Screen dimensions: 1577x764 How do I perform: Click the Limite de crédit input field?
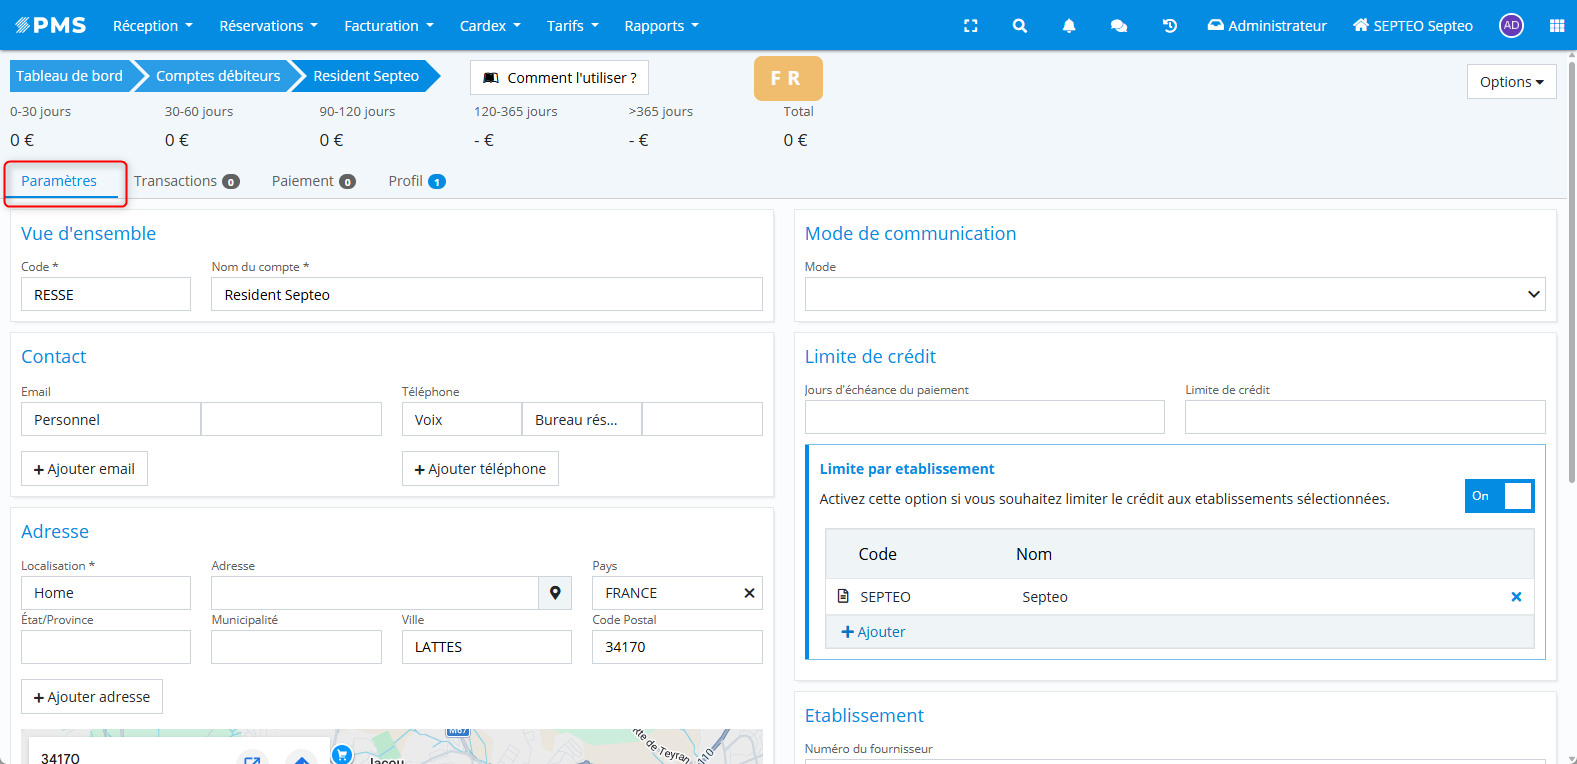click(x=1364, y=417)
